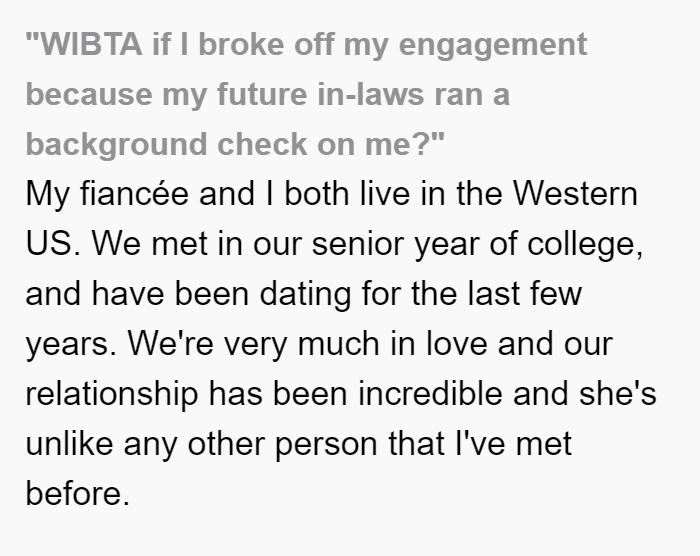Click the words "last few" in the paragraph
Viewport: 700px width, 556px height.
point(525,294)
